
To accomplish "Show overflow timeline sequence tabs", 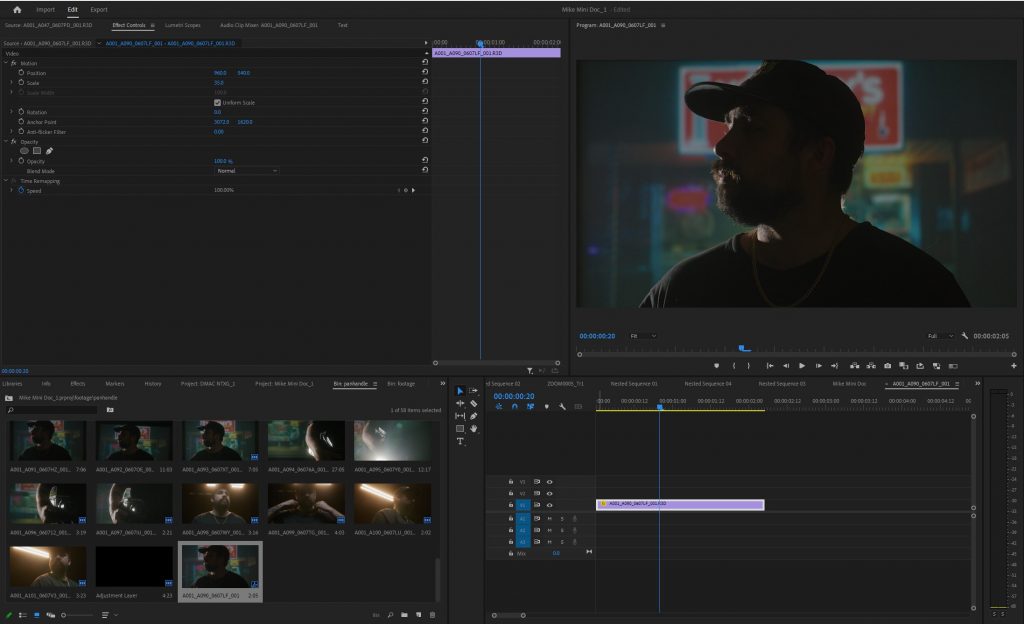I will click(x=978, y=384).
